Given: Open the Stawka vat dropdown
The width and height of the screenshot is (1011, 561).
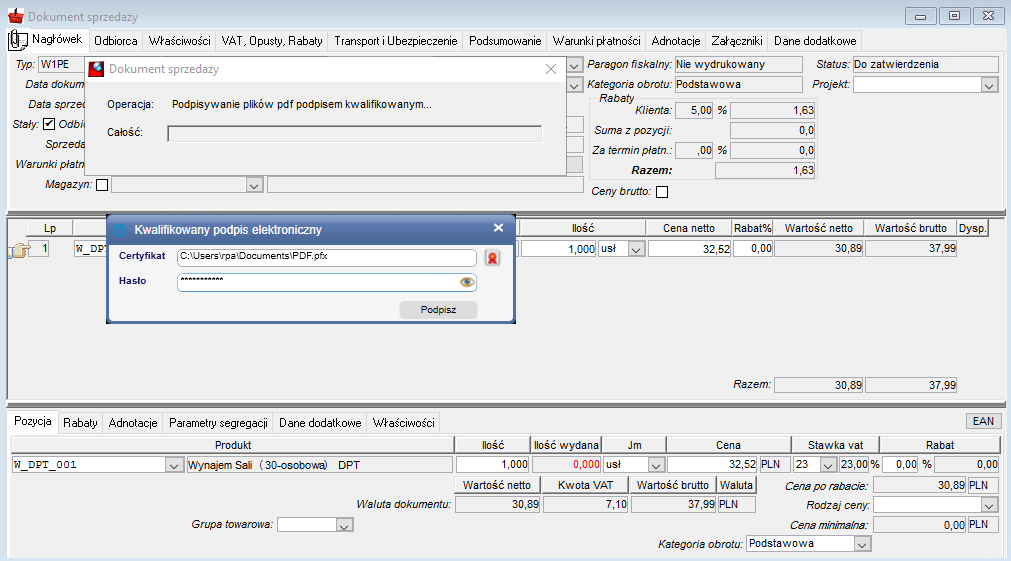Looking at the screenshot, I should (x=829, y=465).
